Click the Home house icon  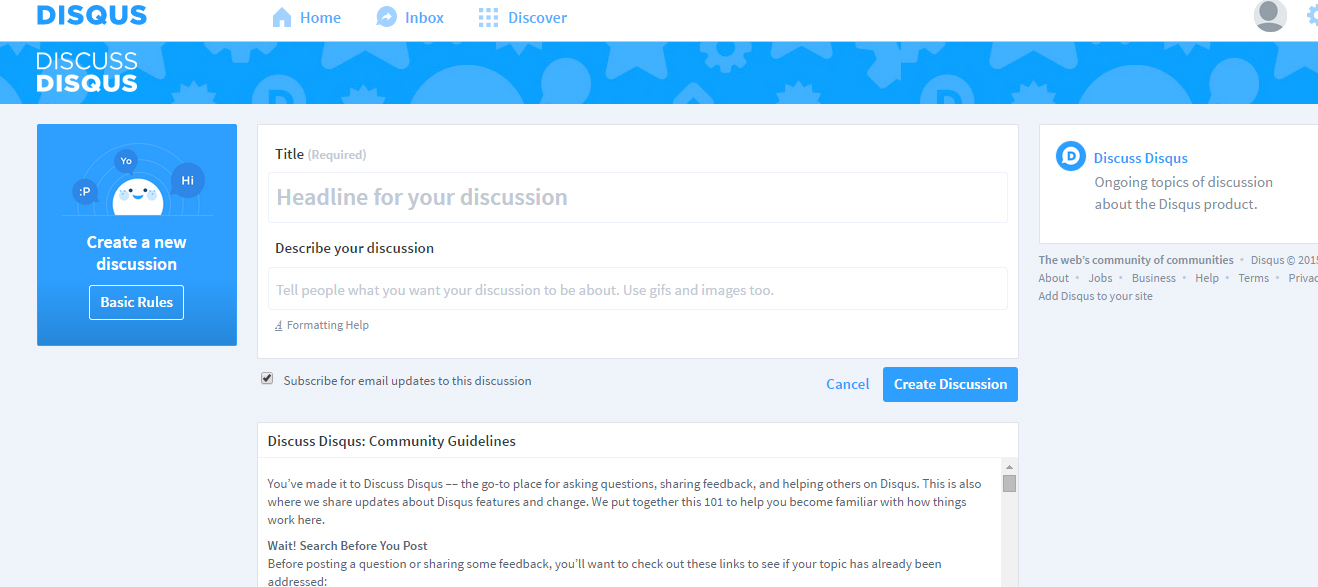click(282, 17)
